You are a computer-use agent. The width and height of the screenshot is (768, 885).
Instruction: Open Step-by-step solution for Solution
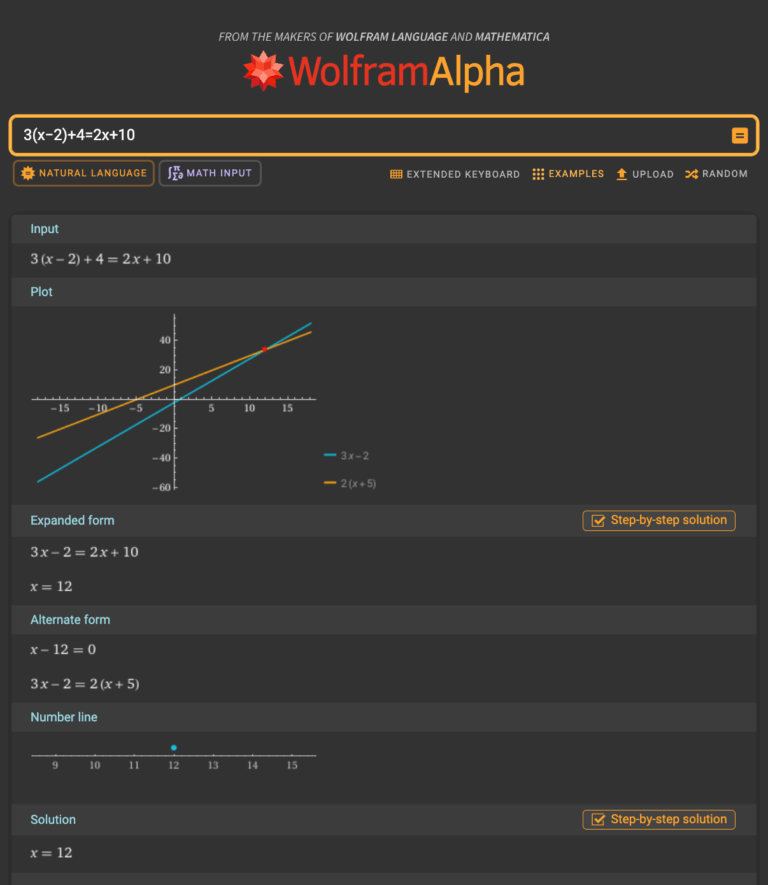pyautogui.click(x=658, y=819)
